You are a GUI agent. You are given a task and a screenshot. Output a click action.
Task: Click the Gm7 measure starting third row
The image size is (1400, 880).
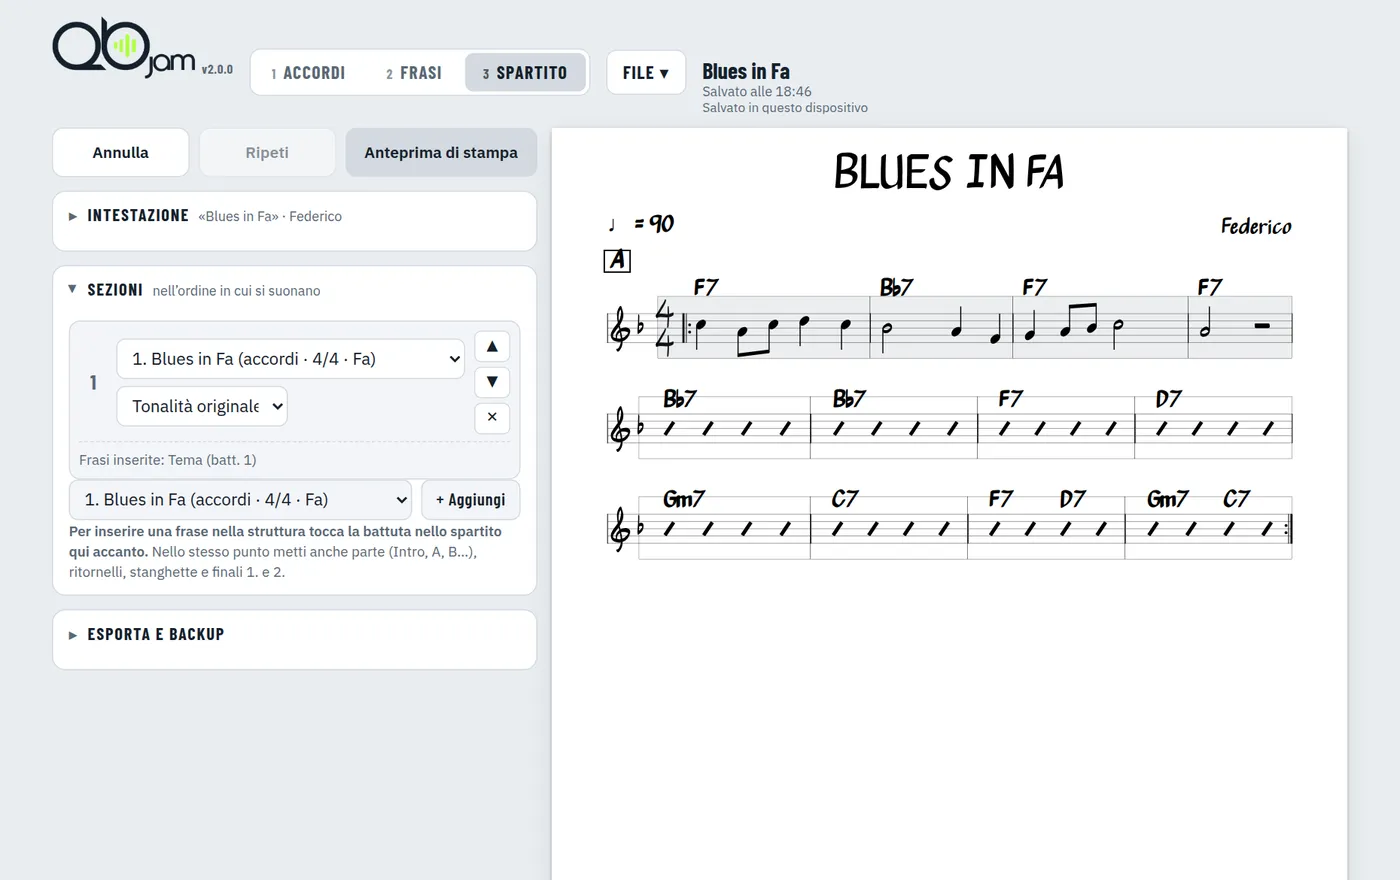point(724,528)
